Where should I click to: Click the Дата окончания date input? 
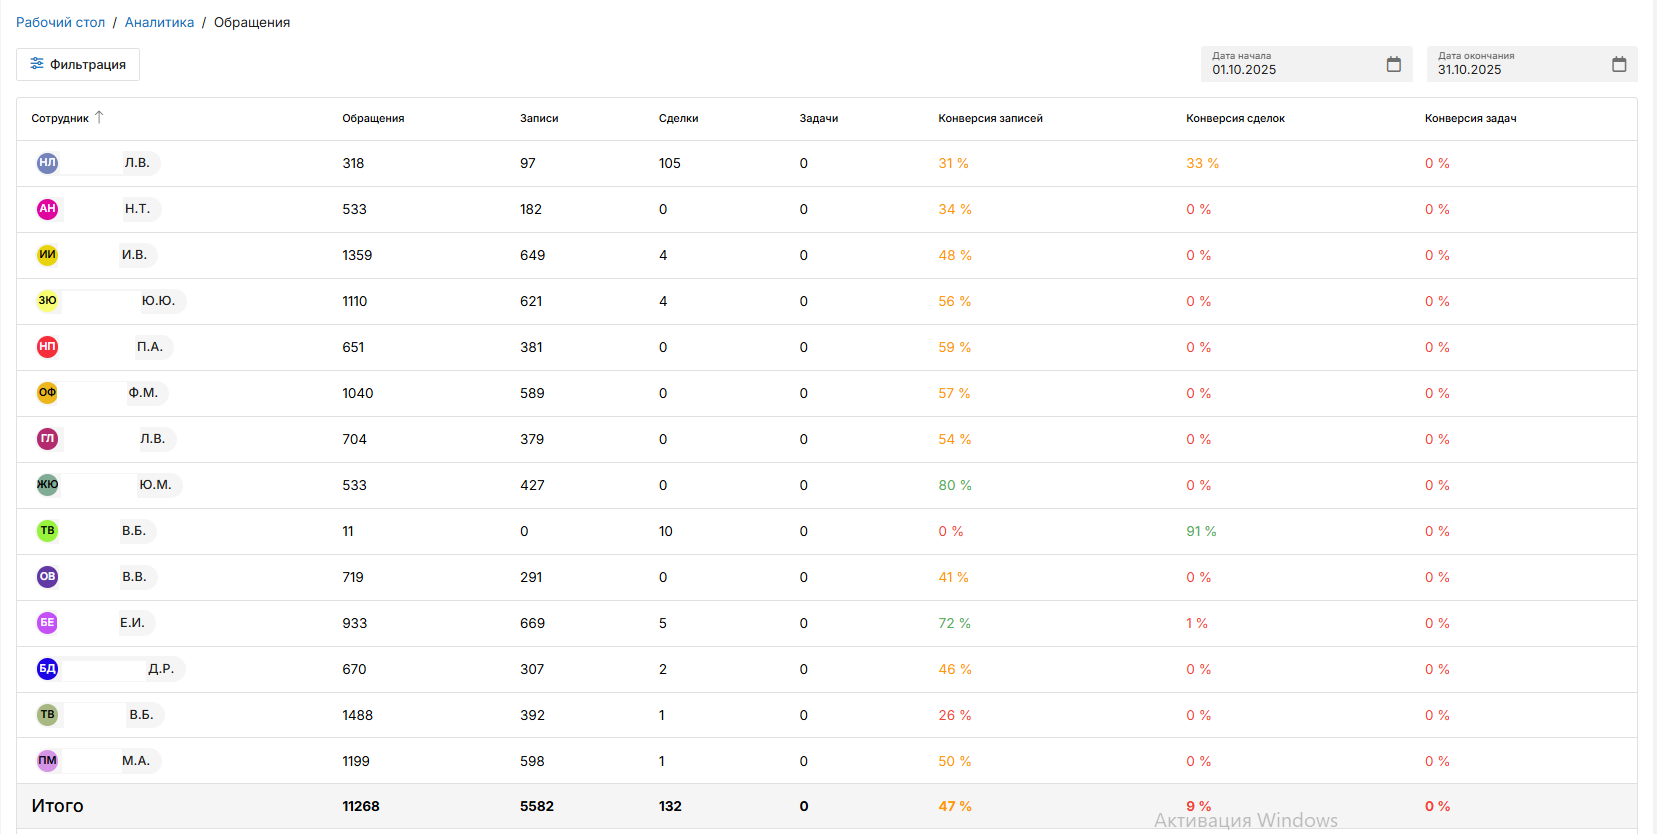[x=1516, y=65]
